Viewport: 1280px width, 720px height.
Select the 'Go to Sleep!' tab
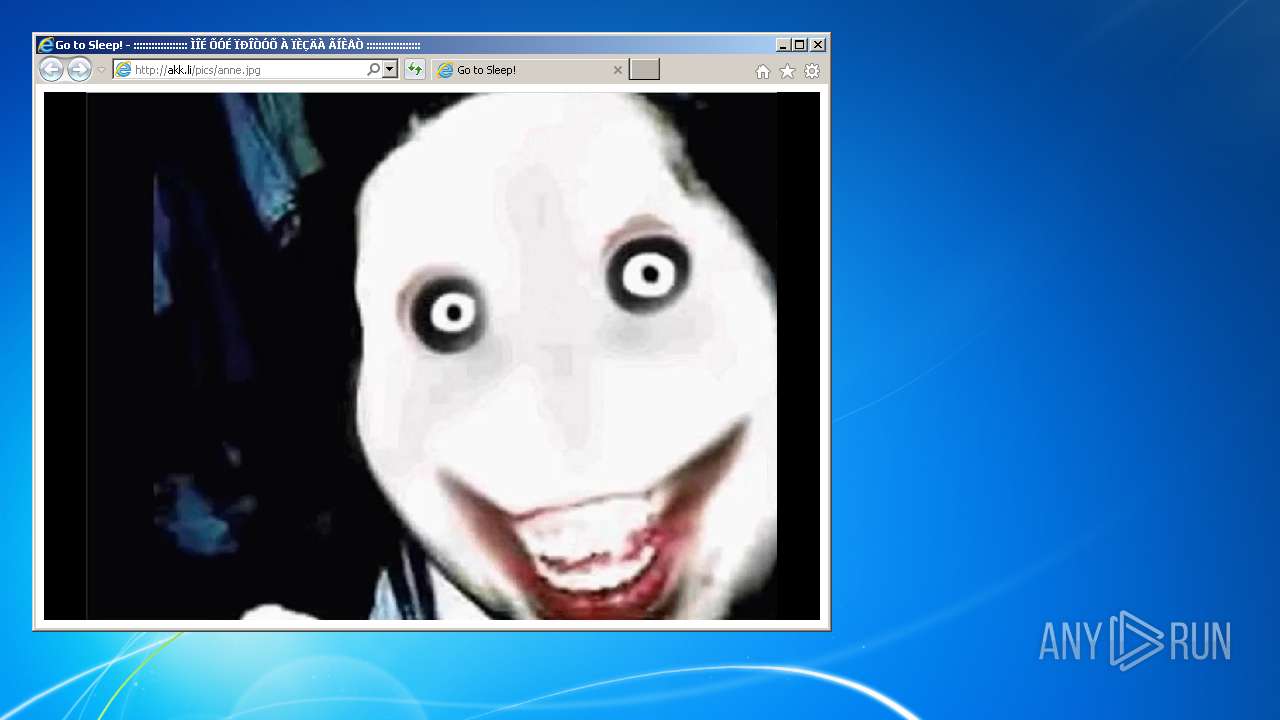coord(530,70)
